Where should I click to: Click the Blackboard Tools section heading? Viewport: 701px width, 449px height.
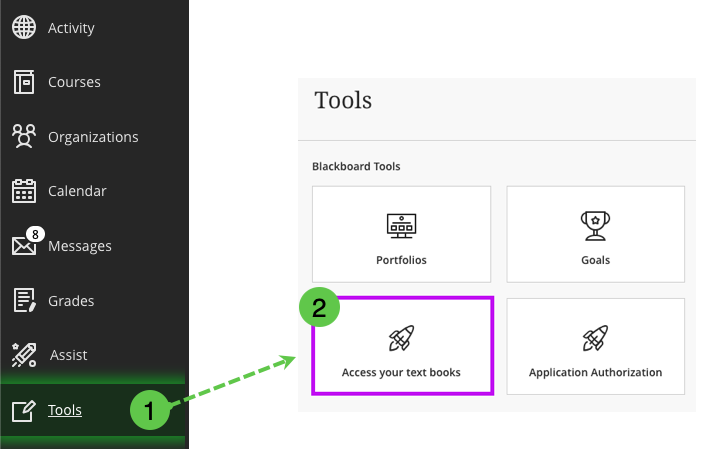356,166
